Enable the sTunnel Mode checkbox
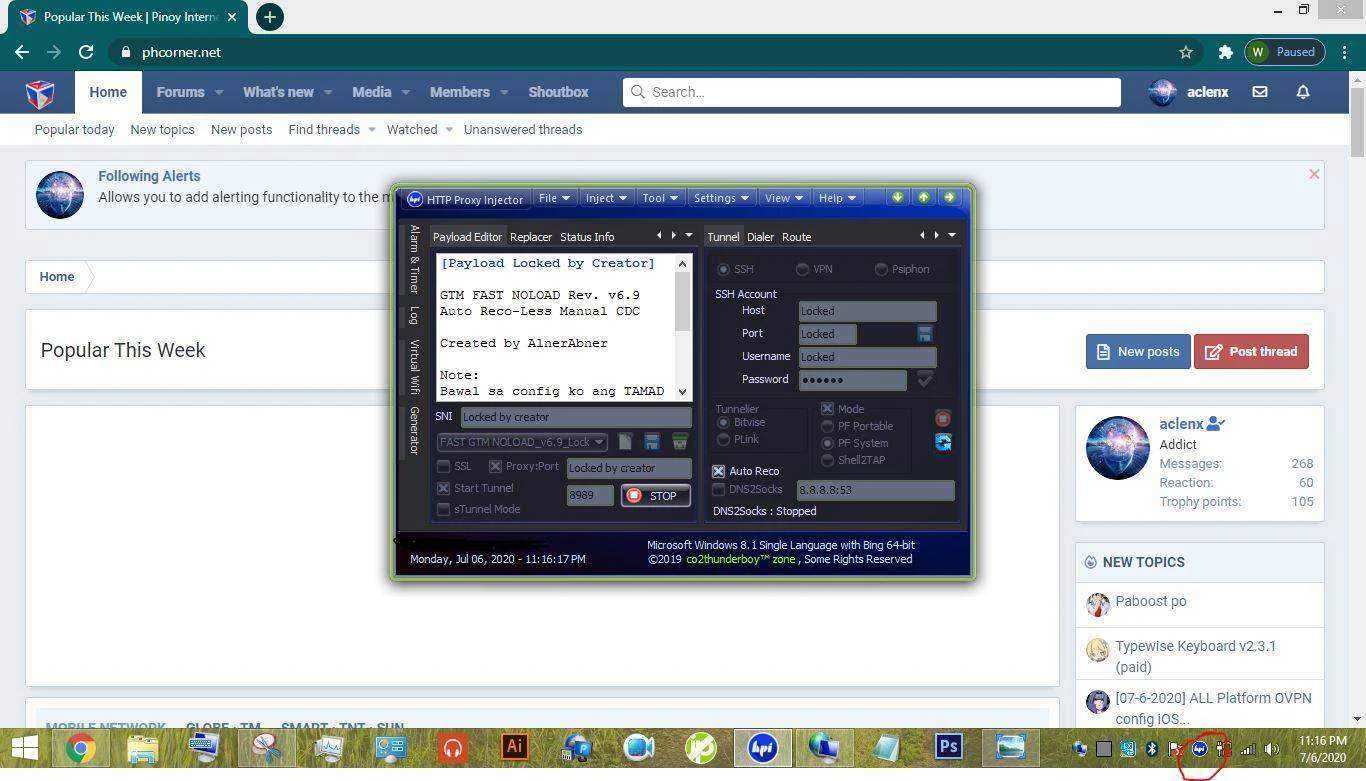This screenshot has width=1366, height=781. pyautogui.click(x=443, y=509)
